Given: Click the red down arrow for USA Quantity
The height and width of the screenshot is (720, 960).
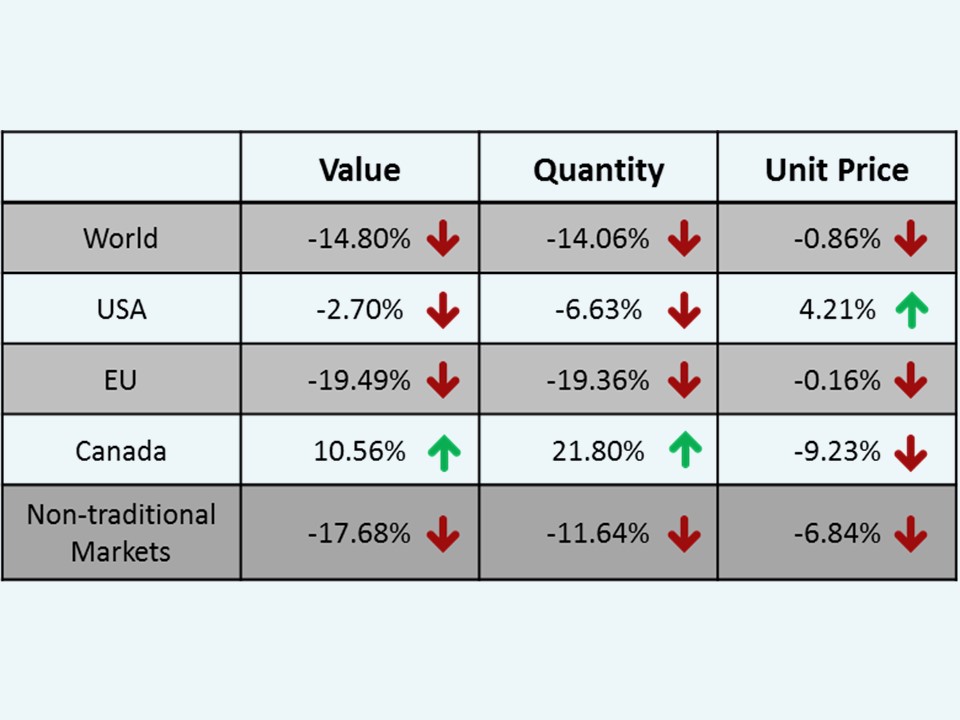Looking at the screenshot, I should (x=684, y=310).
